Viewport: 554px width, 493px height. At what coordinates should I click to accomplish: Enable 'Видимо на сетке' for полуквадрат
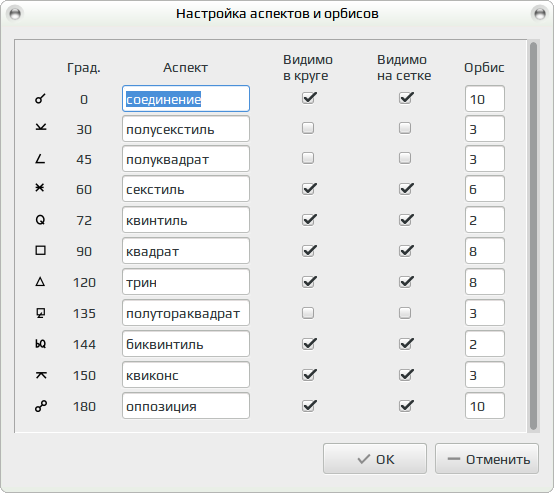pyautogui.click(x=405, y=158)
